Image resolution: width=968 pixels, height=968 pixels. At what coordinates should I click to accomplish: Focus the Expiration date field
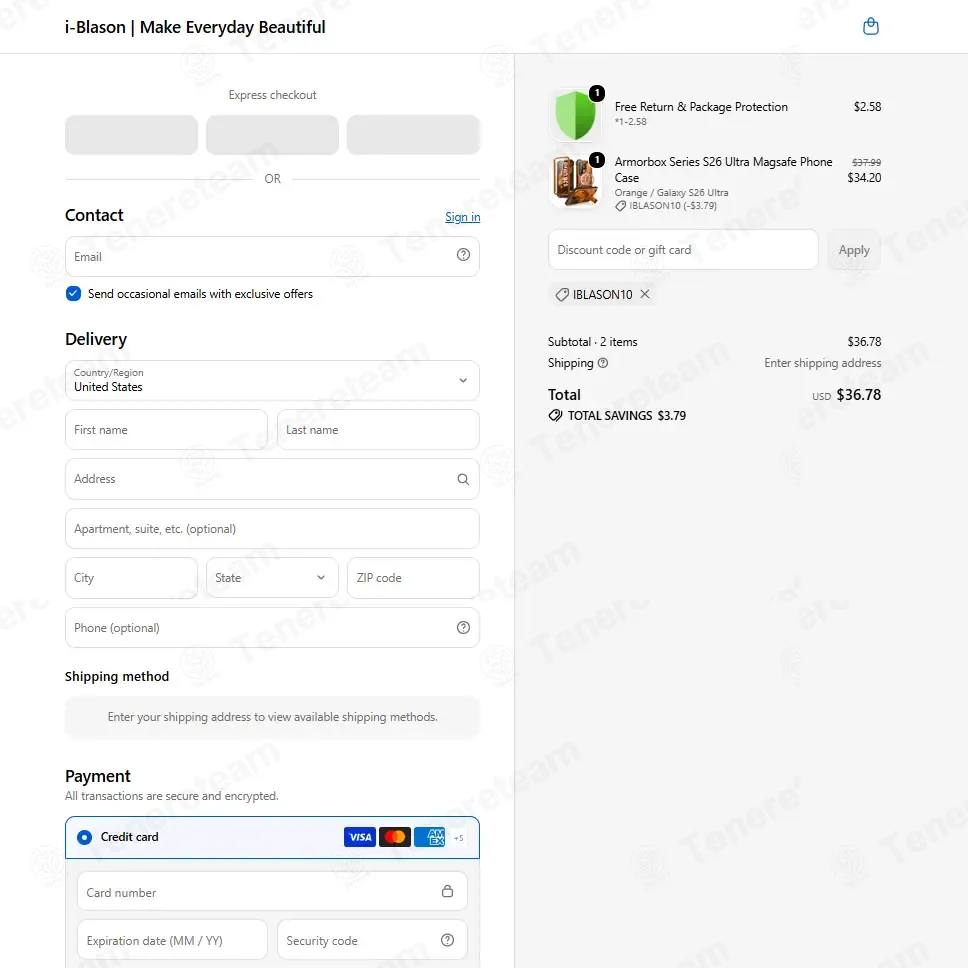[x=172, y=940]
